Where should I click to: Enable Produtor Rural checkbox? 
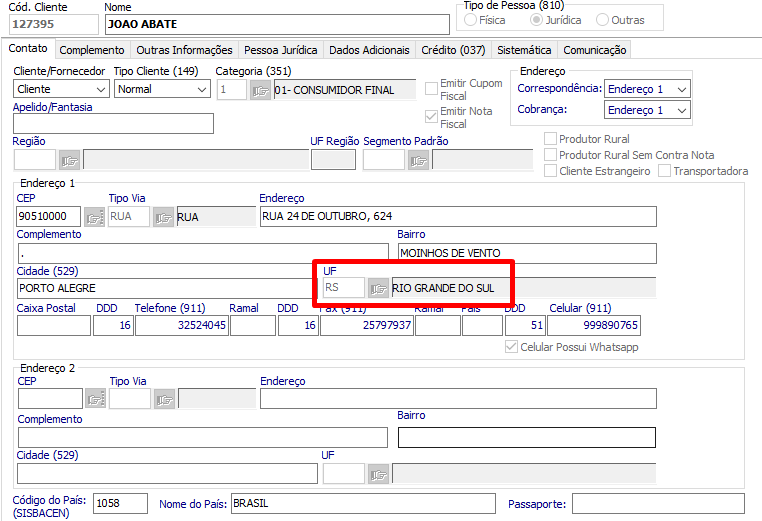click(x=550, y=139)
